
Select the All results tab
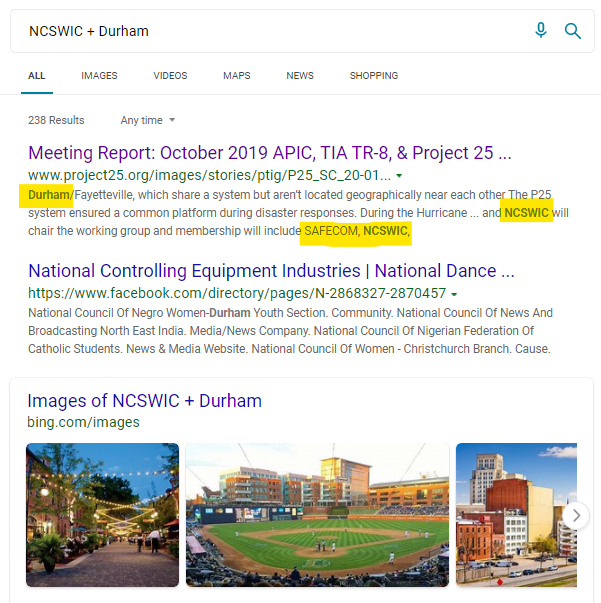[37, 76]
